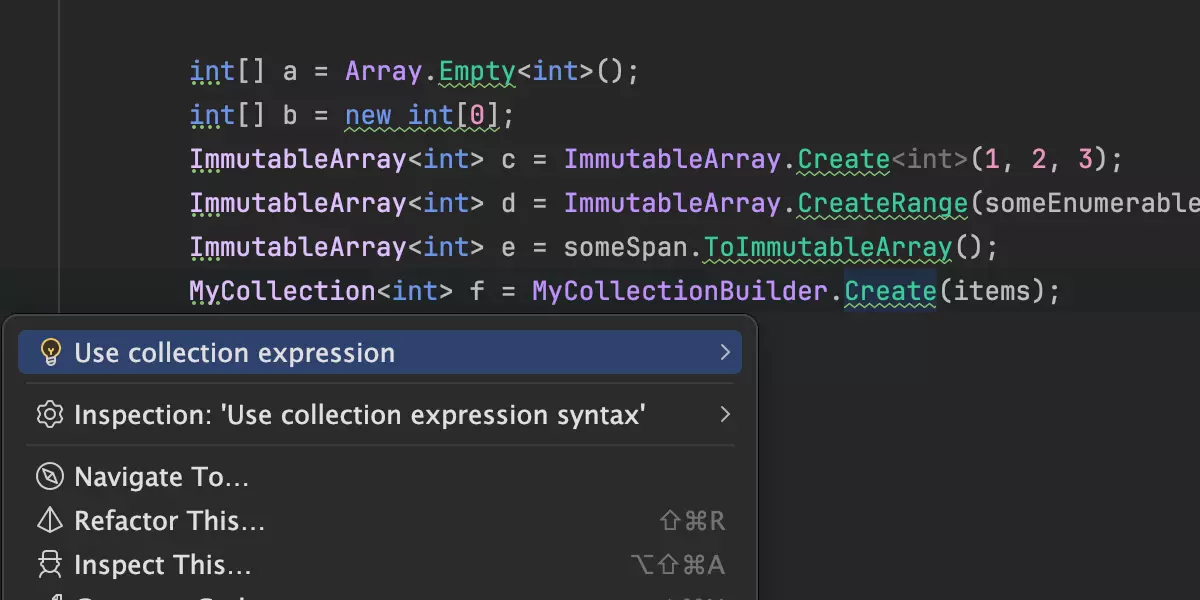Select 'Use collection expression' quick fix
The image size is (1200, 600).
pyautogui.click(x=235, y=353)
